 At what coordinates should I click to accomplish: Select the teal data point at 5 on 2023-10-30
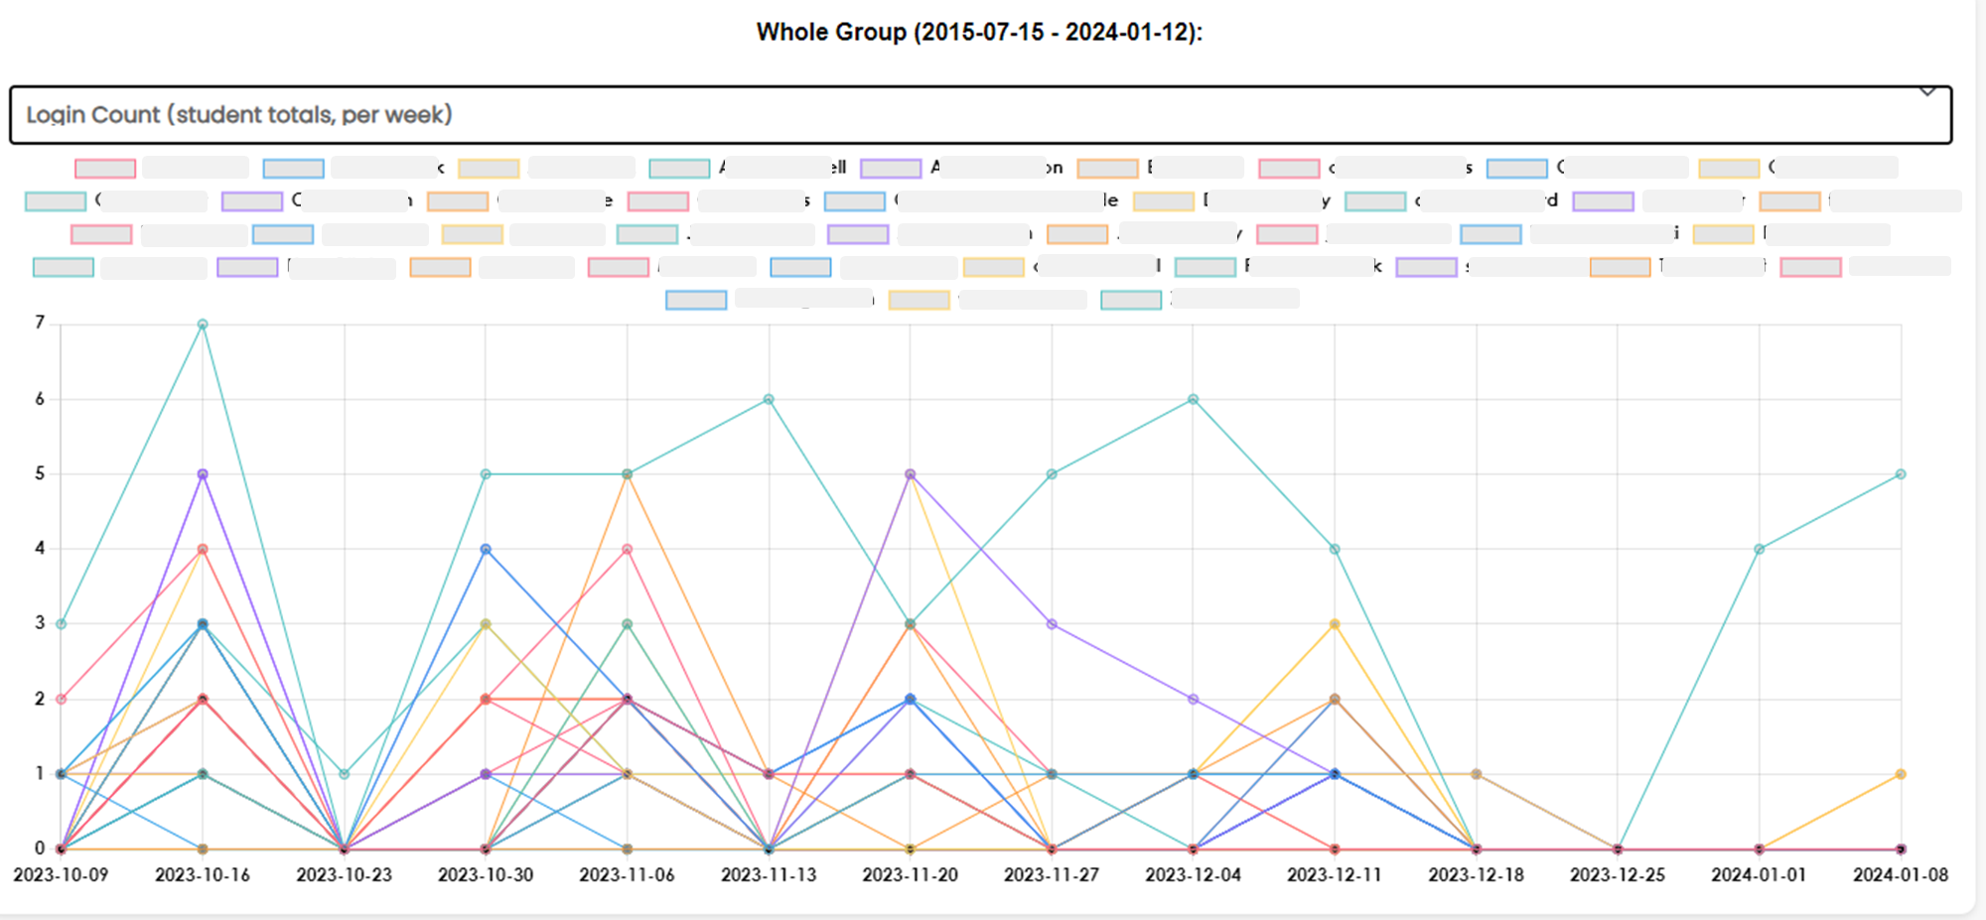point(486,474)
